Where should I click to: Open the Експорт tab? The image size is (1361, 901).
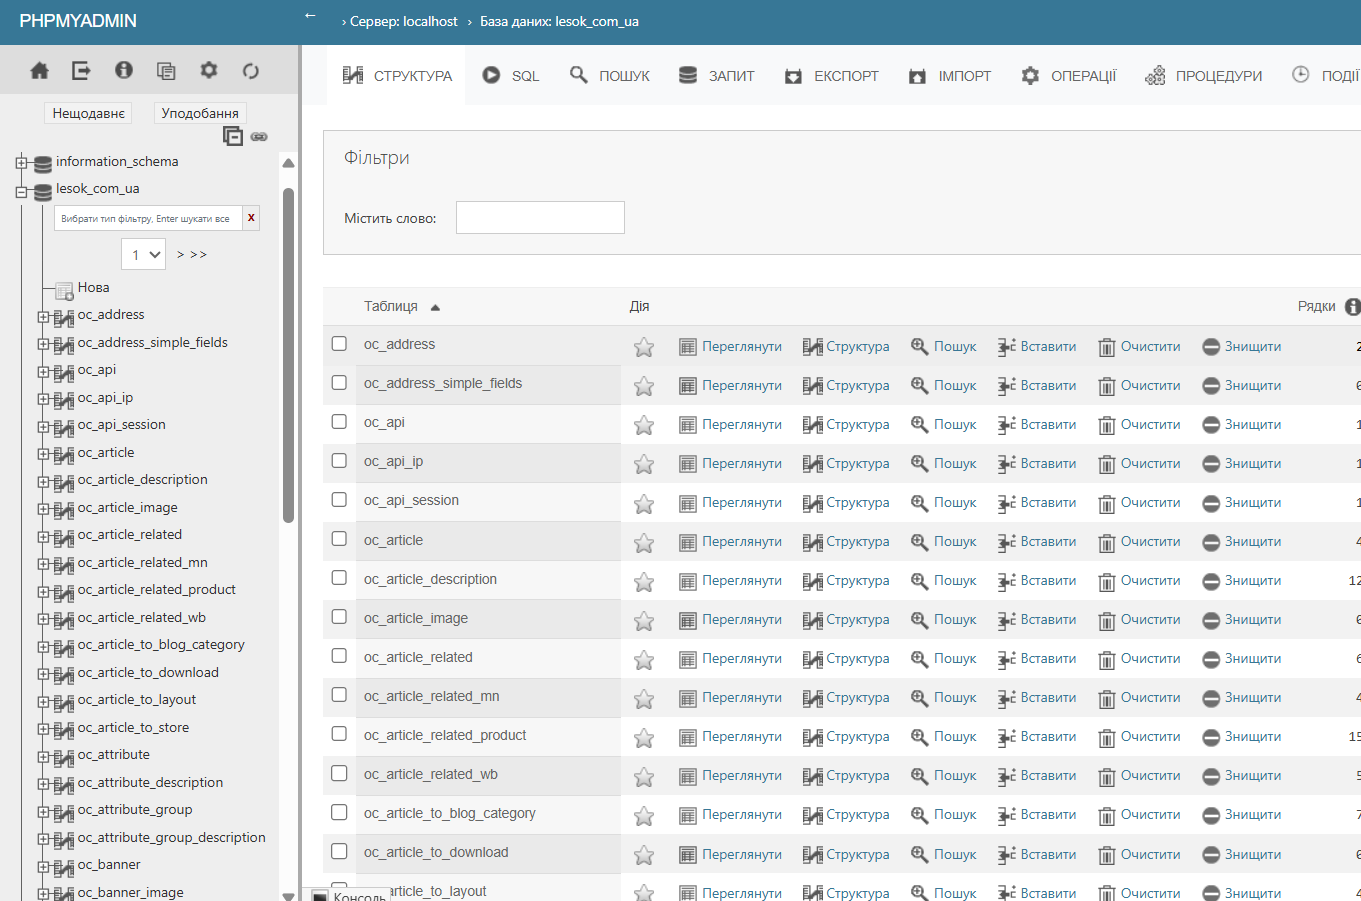[832, 76]
